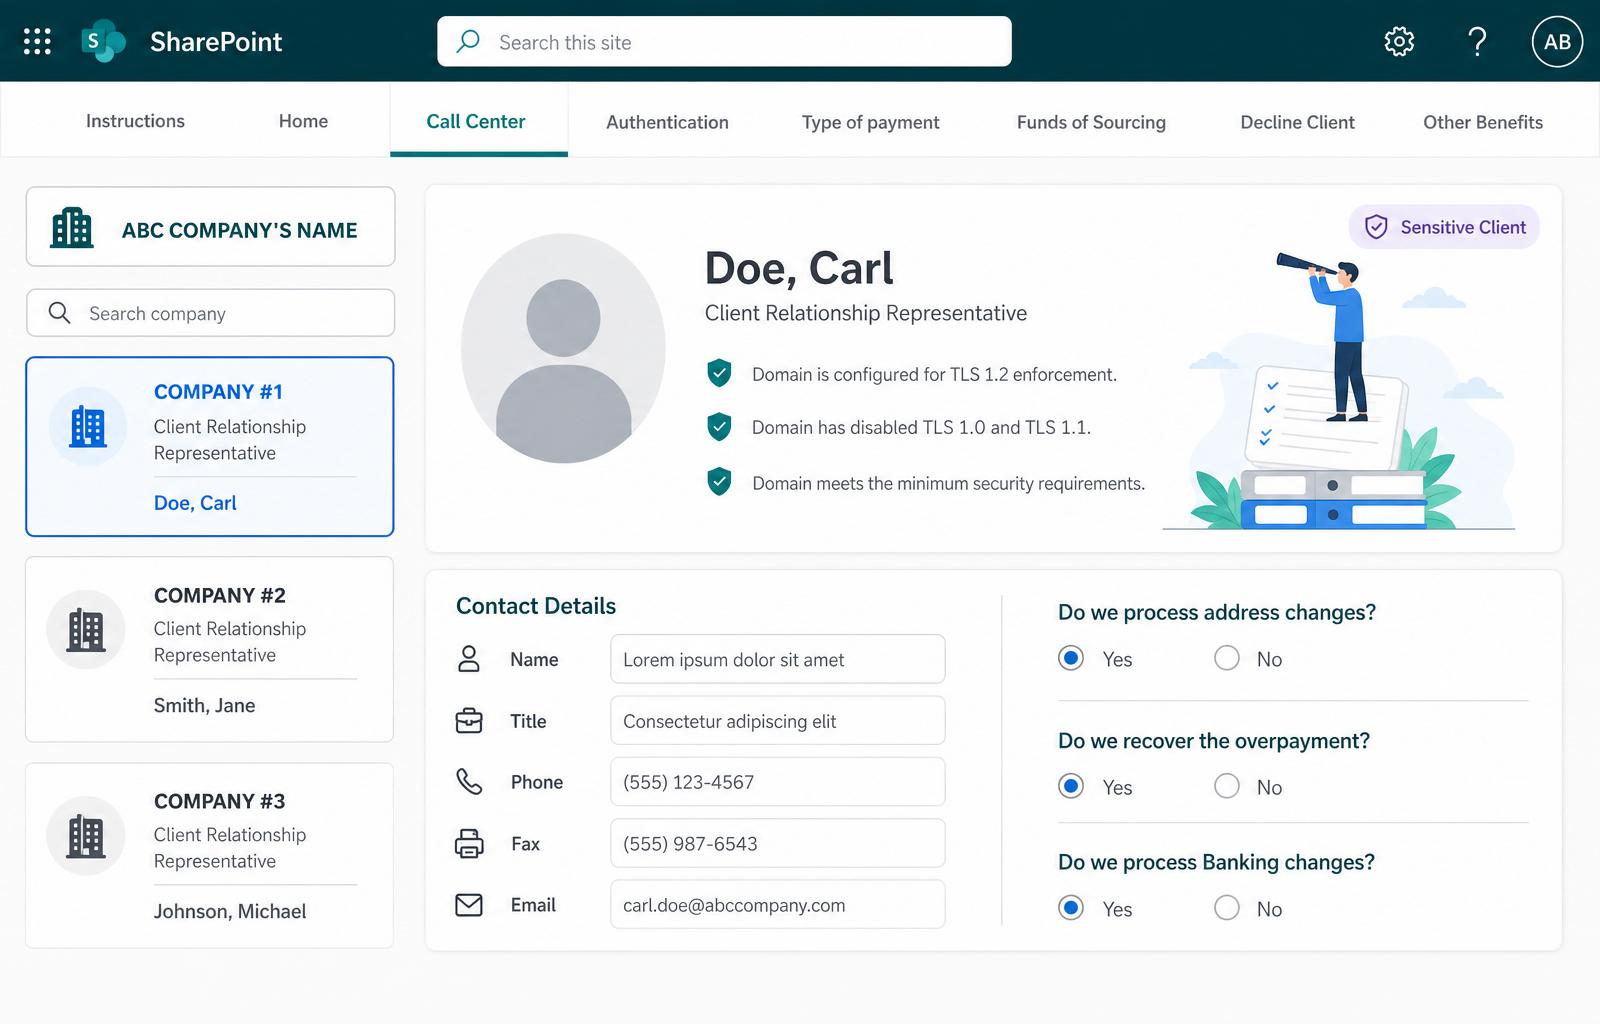Open the help question mark icon
This screenshot has width=1600, height=1024.
(x=1477, y=41)
